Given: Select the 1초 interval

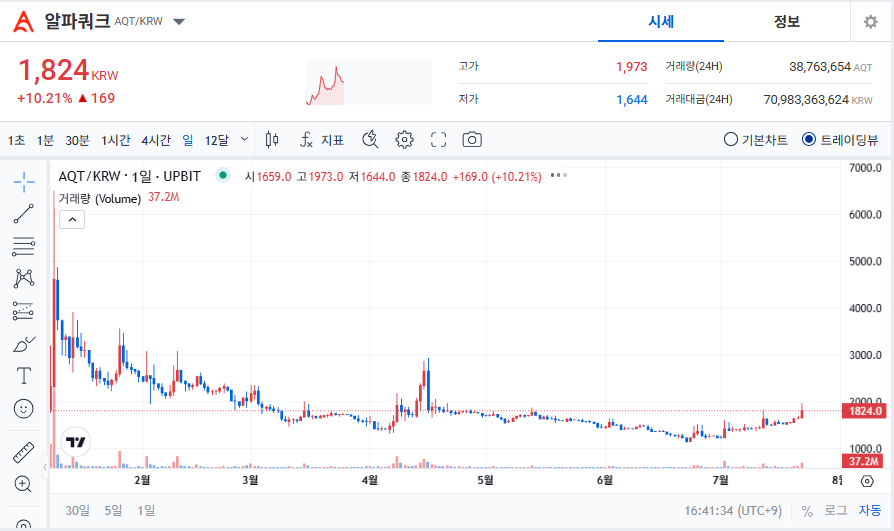Looking at the screenshot, I should click(17, 140).
